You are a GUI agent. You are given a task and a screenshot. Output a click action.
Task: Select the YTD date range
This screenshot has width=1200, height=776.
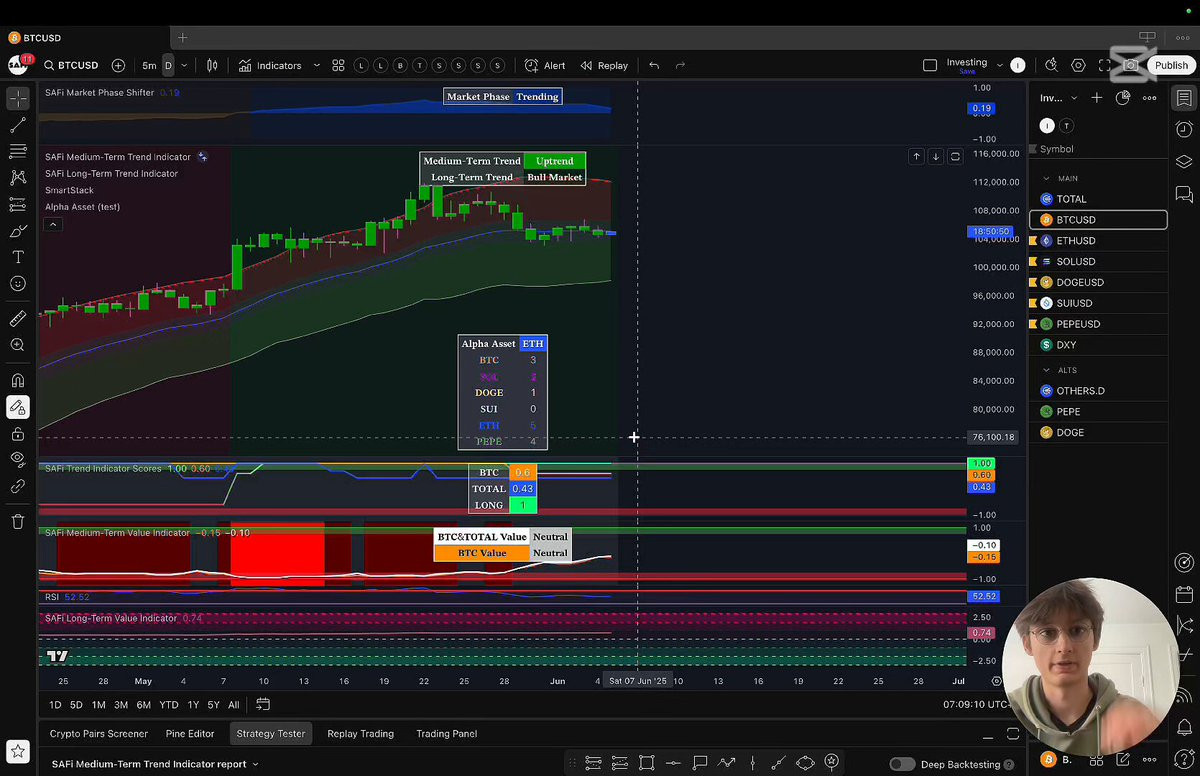coord(169,705)
